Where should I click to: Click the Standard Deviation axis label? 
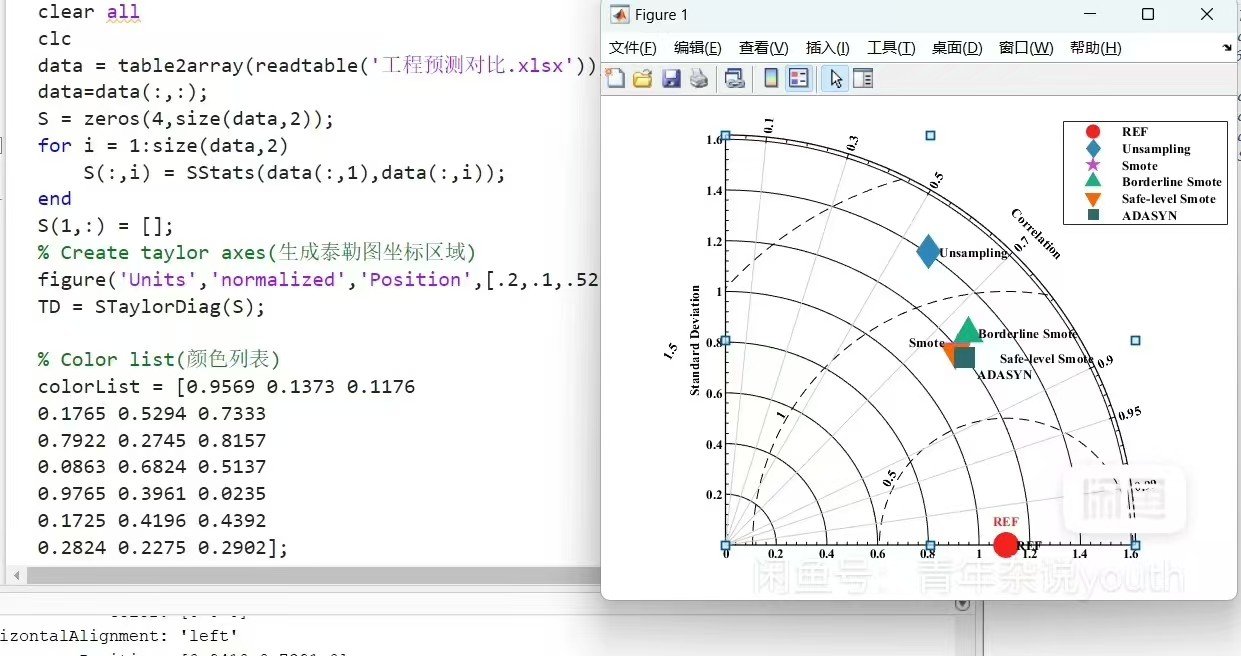point(695,341)
